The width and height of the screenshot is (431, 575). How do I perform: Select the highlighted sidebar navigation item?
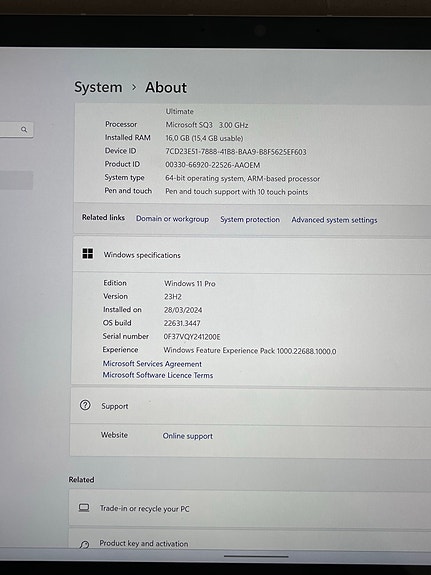17,180
